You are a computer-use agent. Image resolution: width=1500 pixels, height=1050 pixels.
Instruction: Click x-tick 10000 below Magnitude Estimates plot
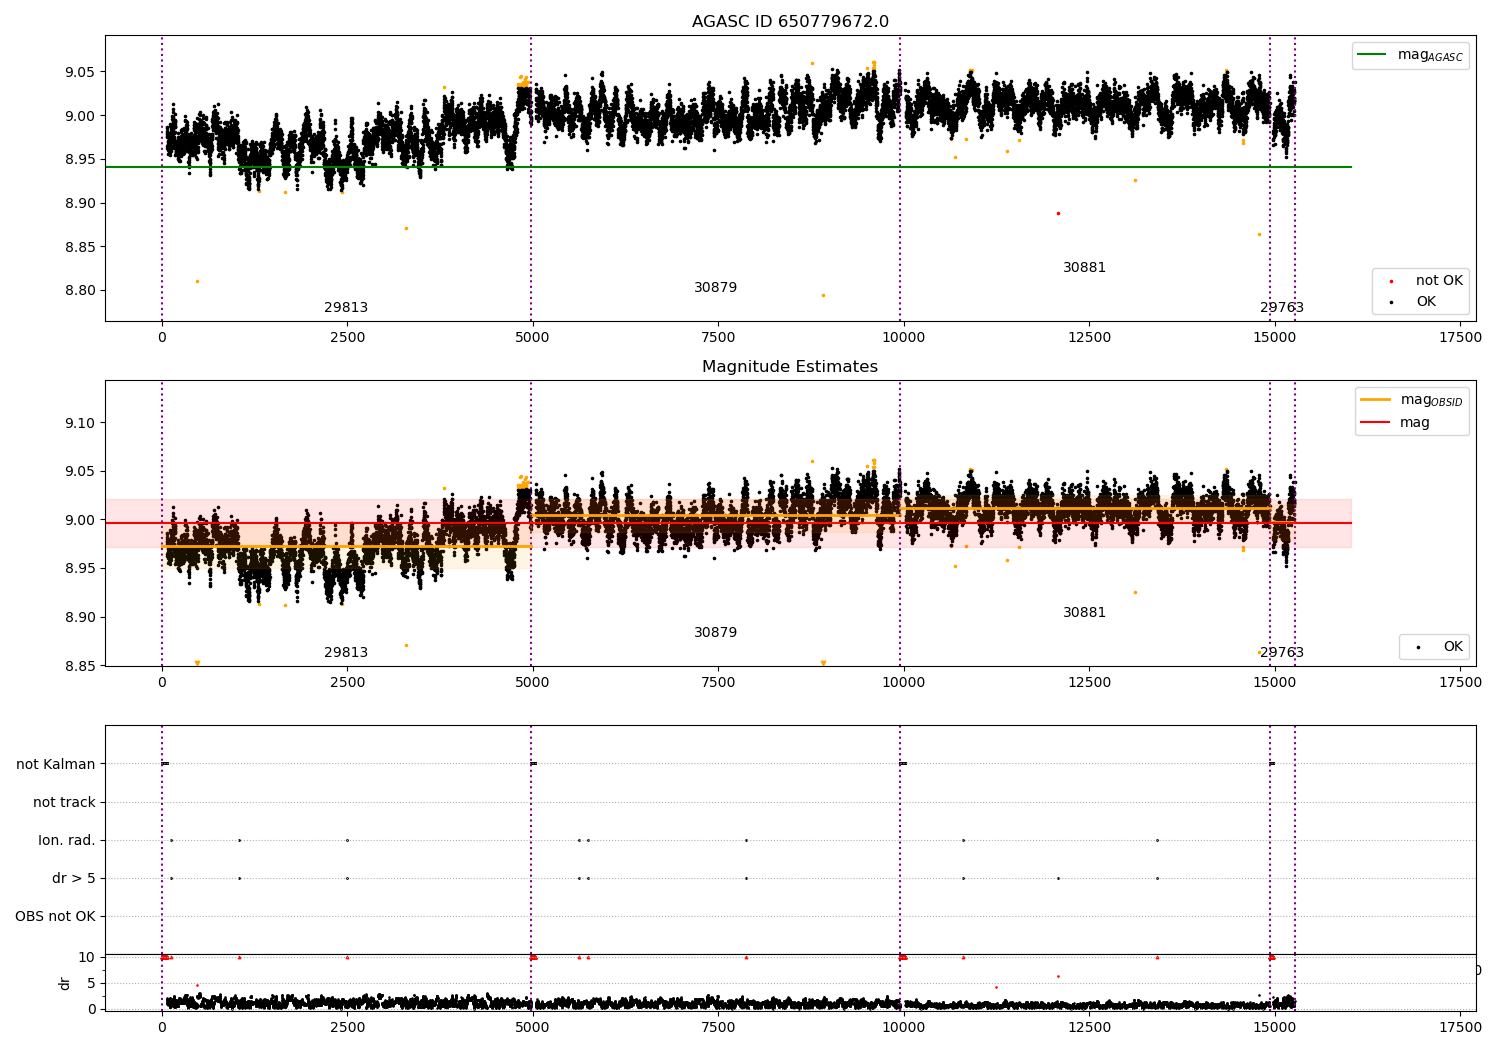pos(903,683)
